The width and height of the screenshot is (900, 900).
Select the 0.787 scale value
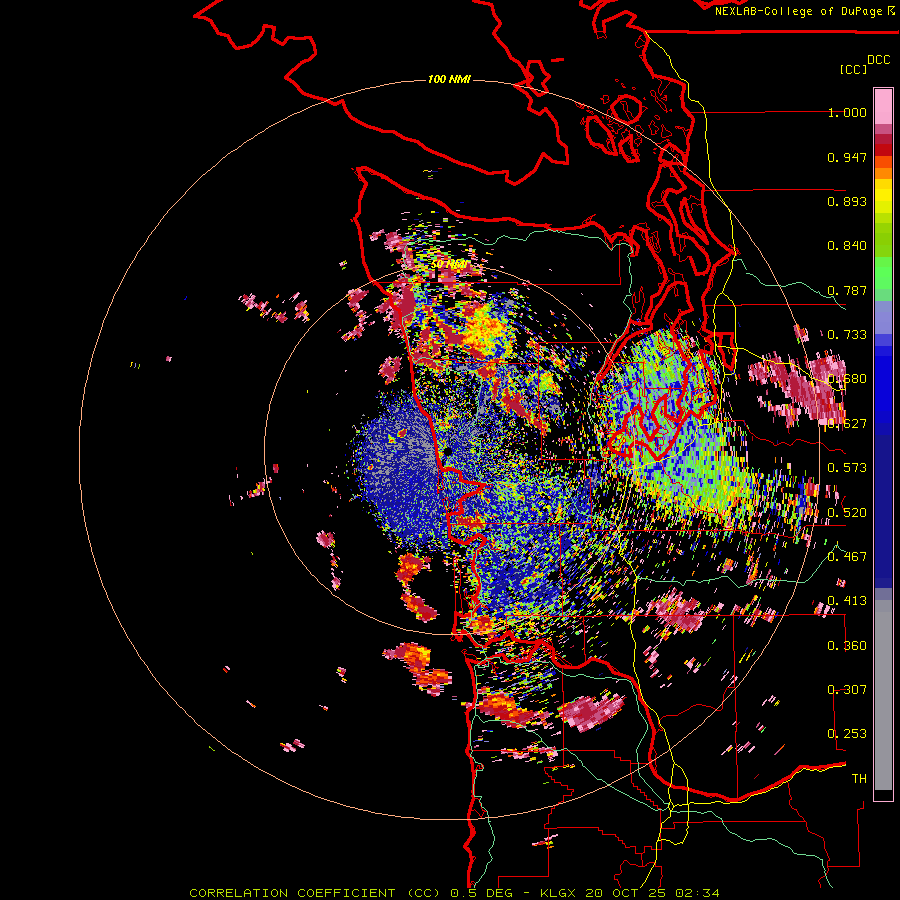pyautogui.click(x=847, y=290)
